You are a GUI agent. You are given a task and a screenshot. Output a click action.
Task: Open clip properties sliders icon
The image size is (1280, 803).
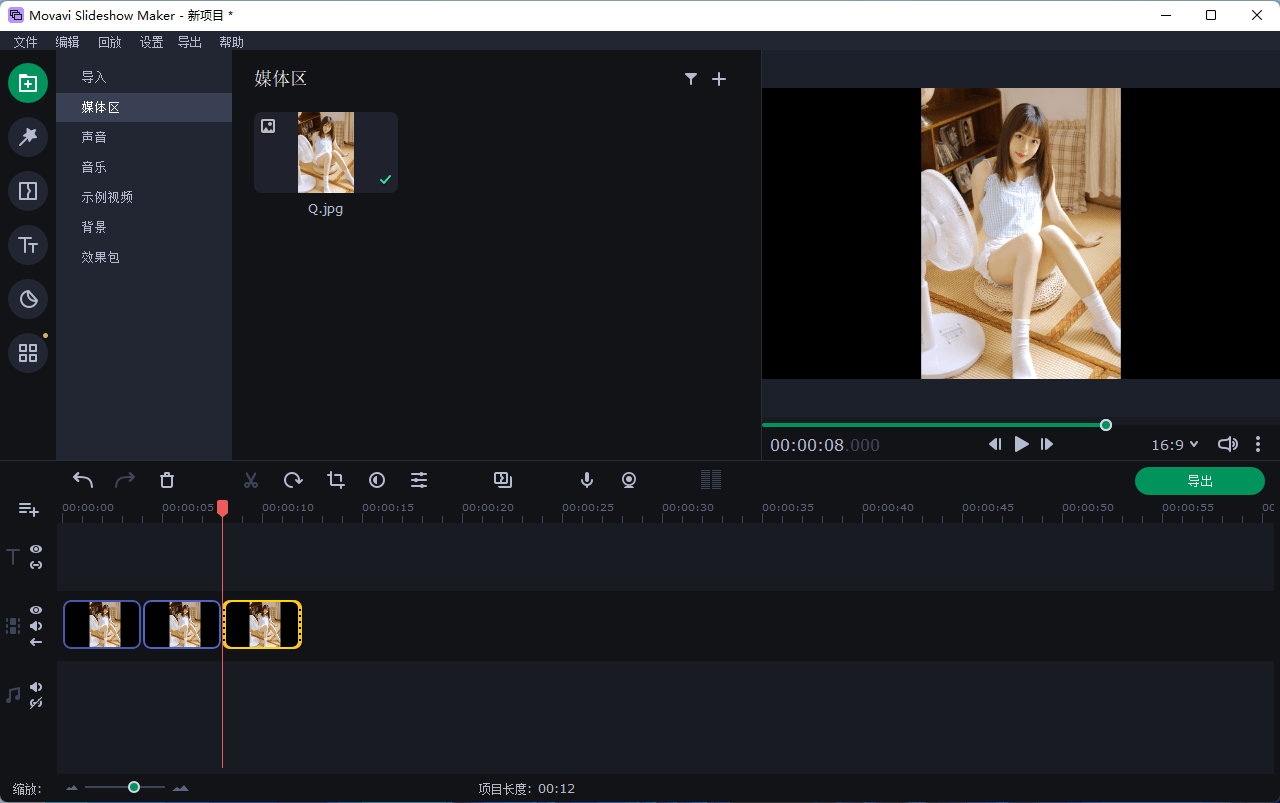click(419, 480)
